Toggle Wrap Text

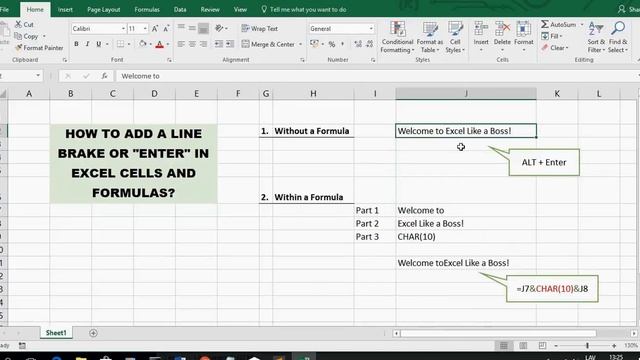pyautogui.click(x=260, y=29)
